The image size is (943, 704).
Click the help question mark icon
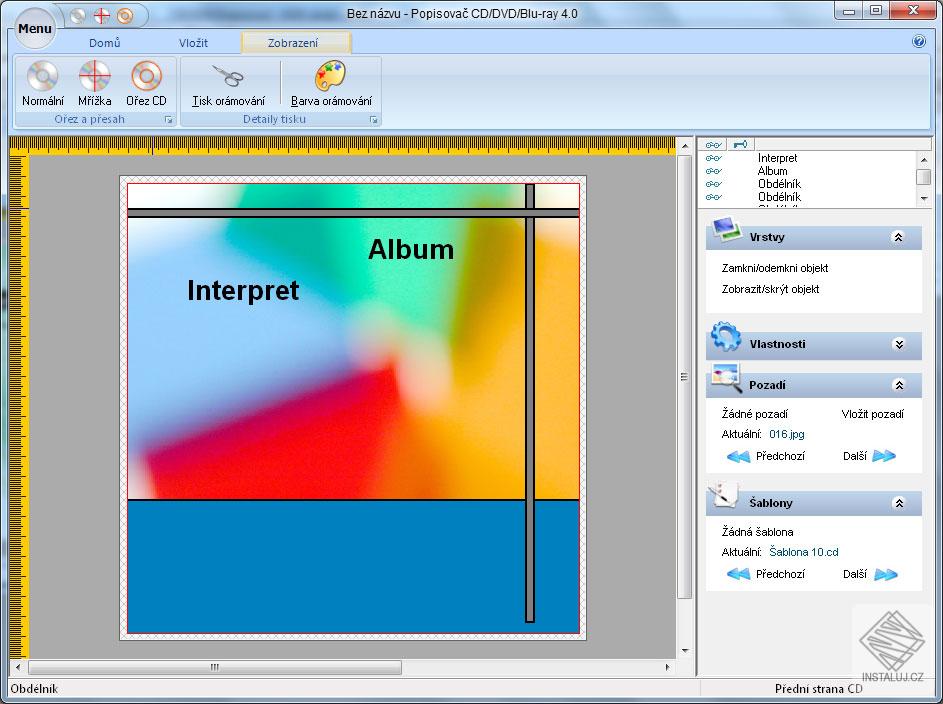pyautogui.click(x=919, y=42)
